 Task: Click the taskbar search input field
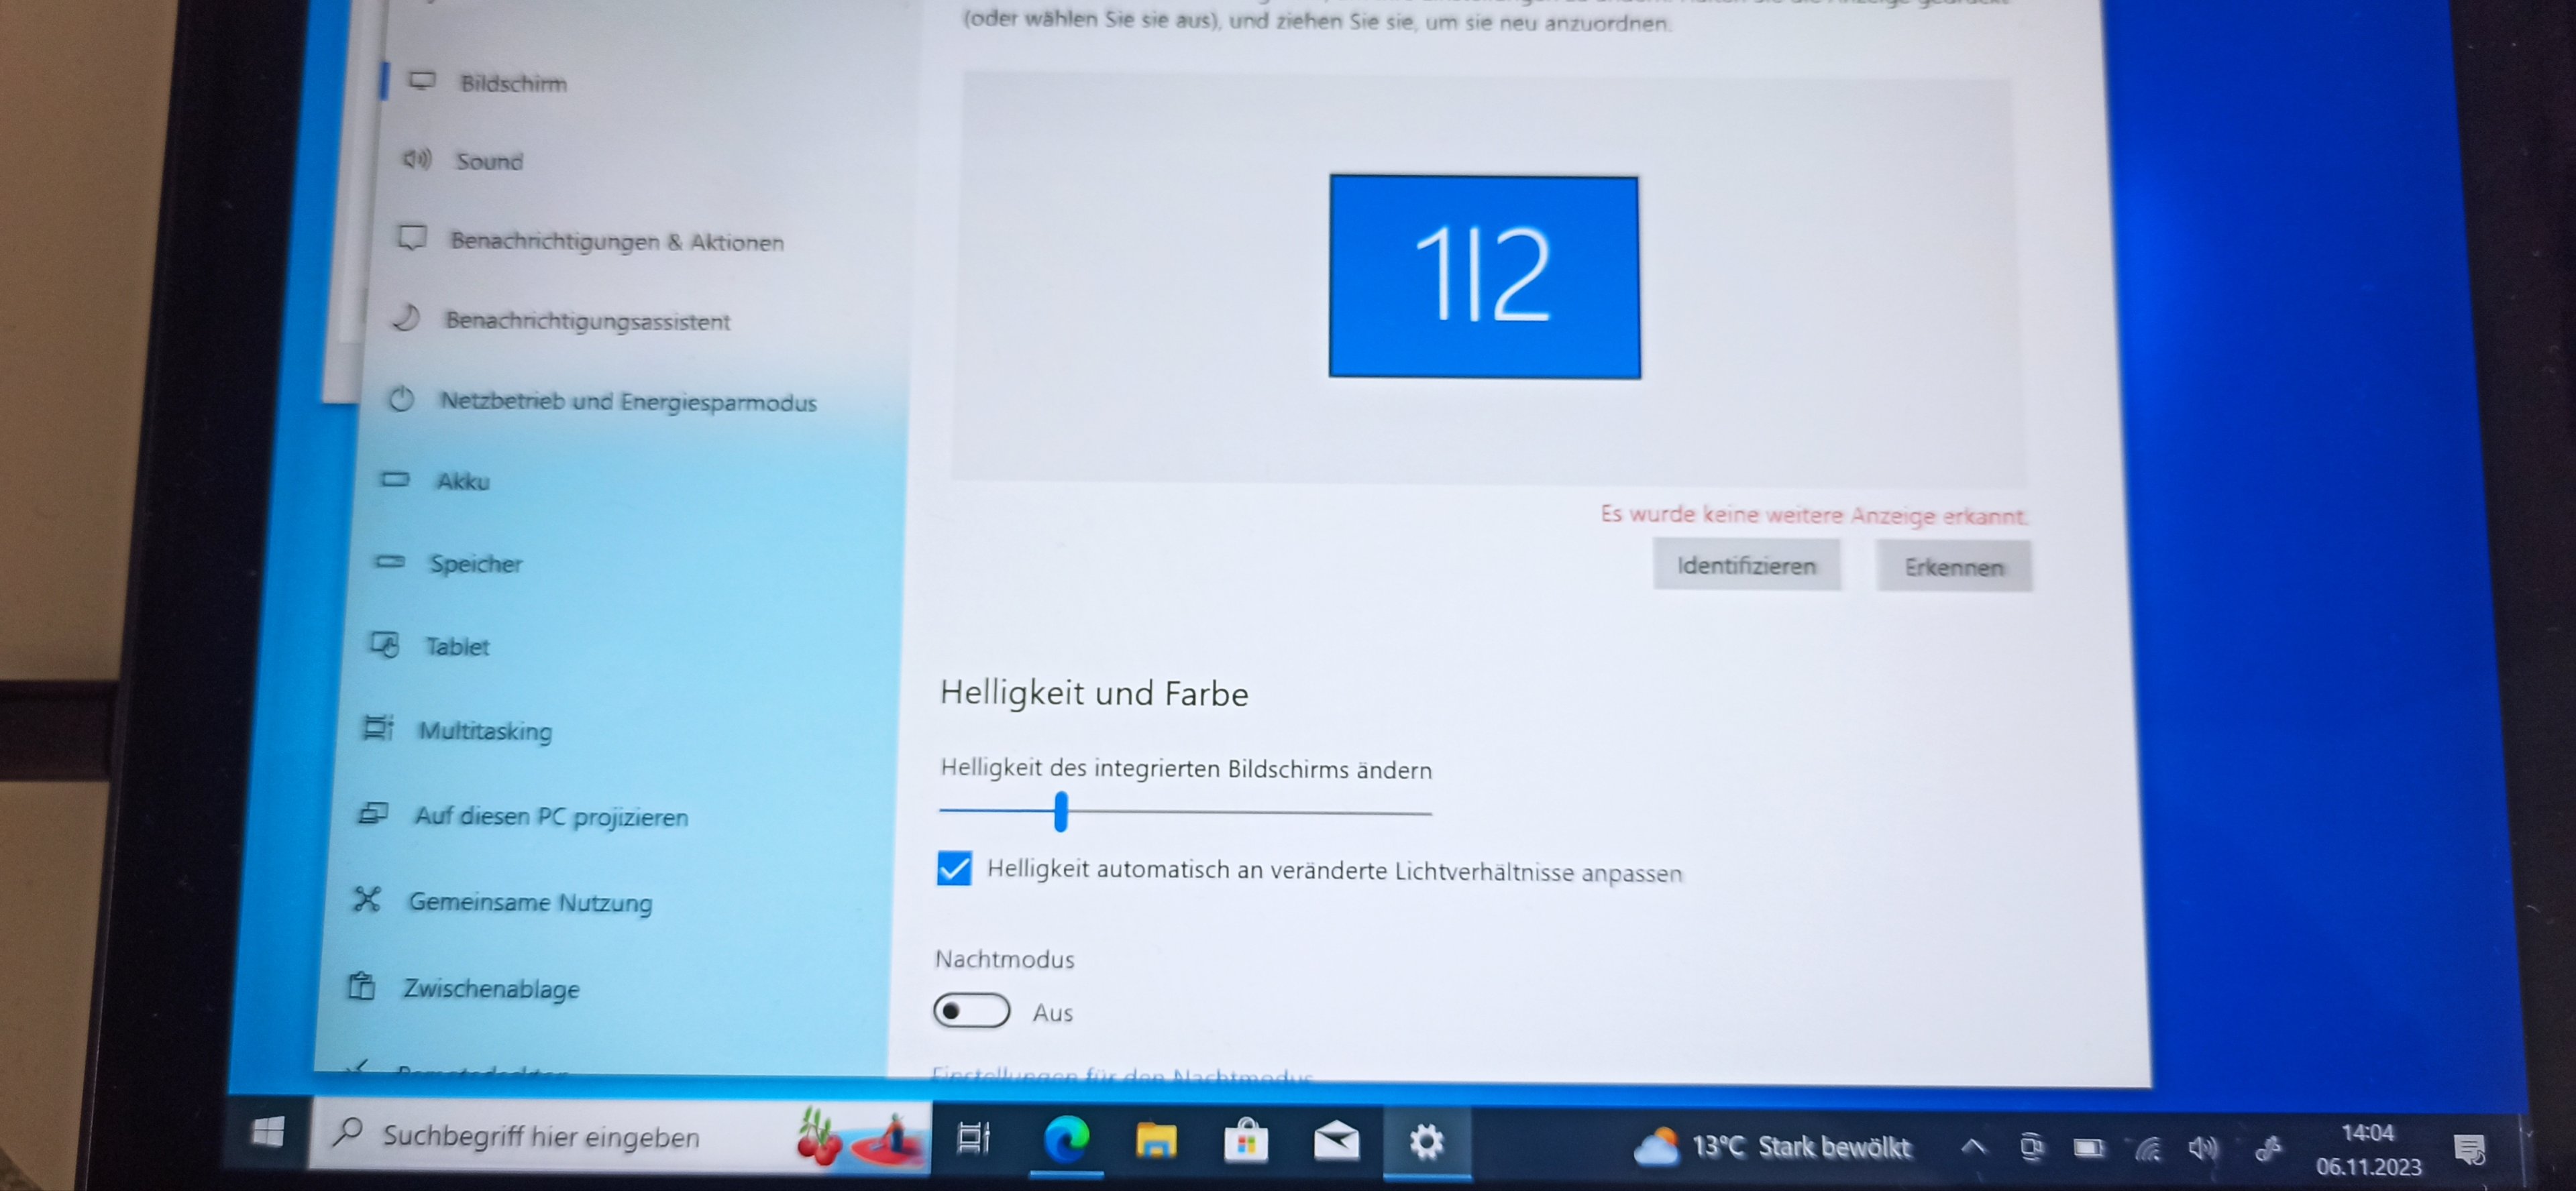pos(540,1137)
